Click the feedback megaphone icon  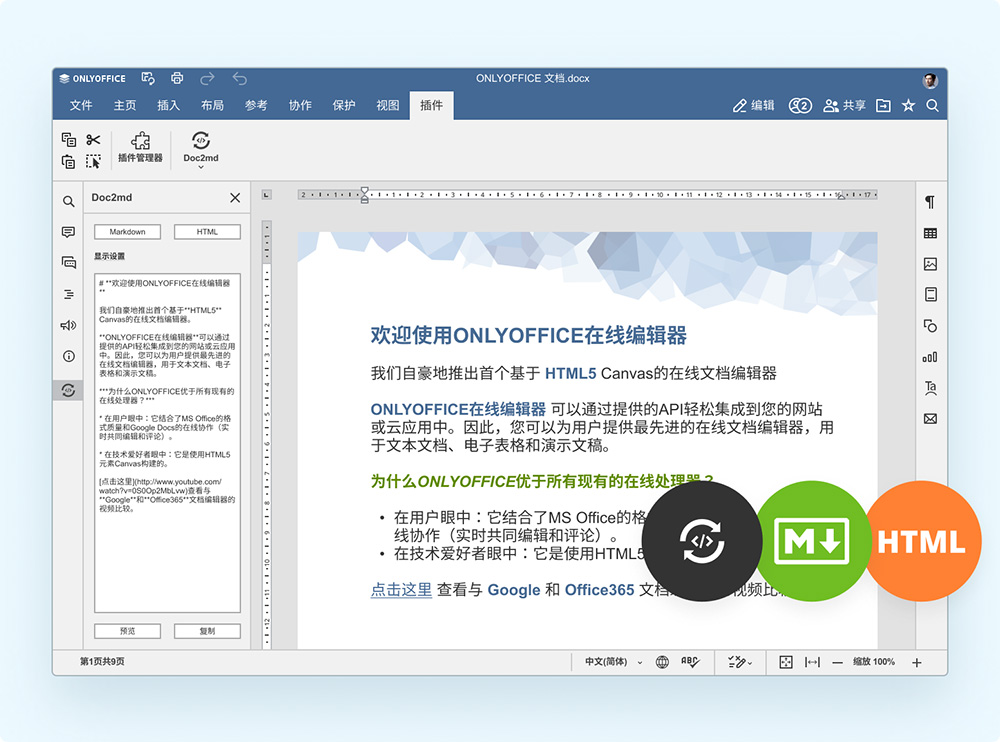[x=68, y=325]
